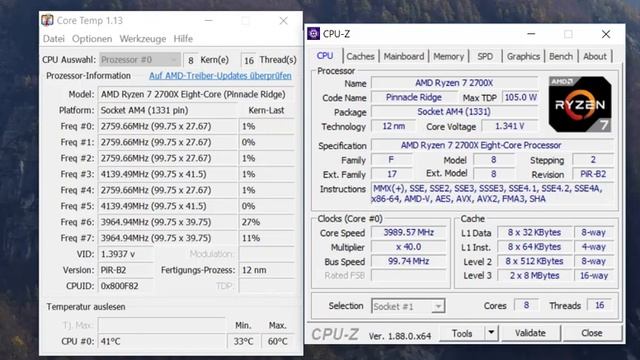Click the Core Temp app icon
640x360 pixels.
(47, 20)
